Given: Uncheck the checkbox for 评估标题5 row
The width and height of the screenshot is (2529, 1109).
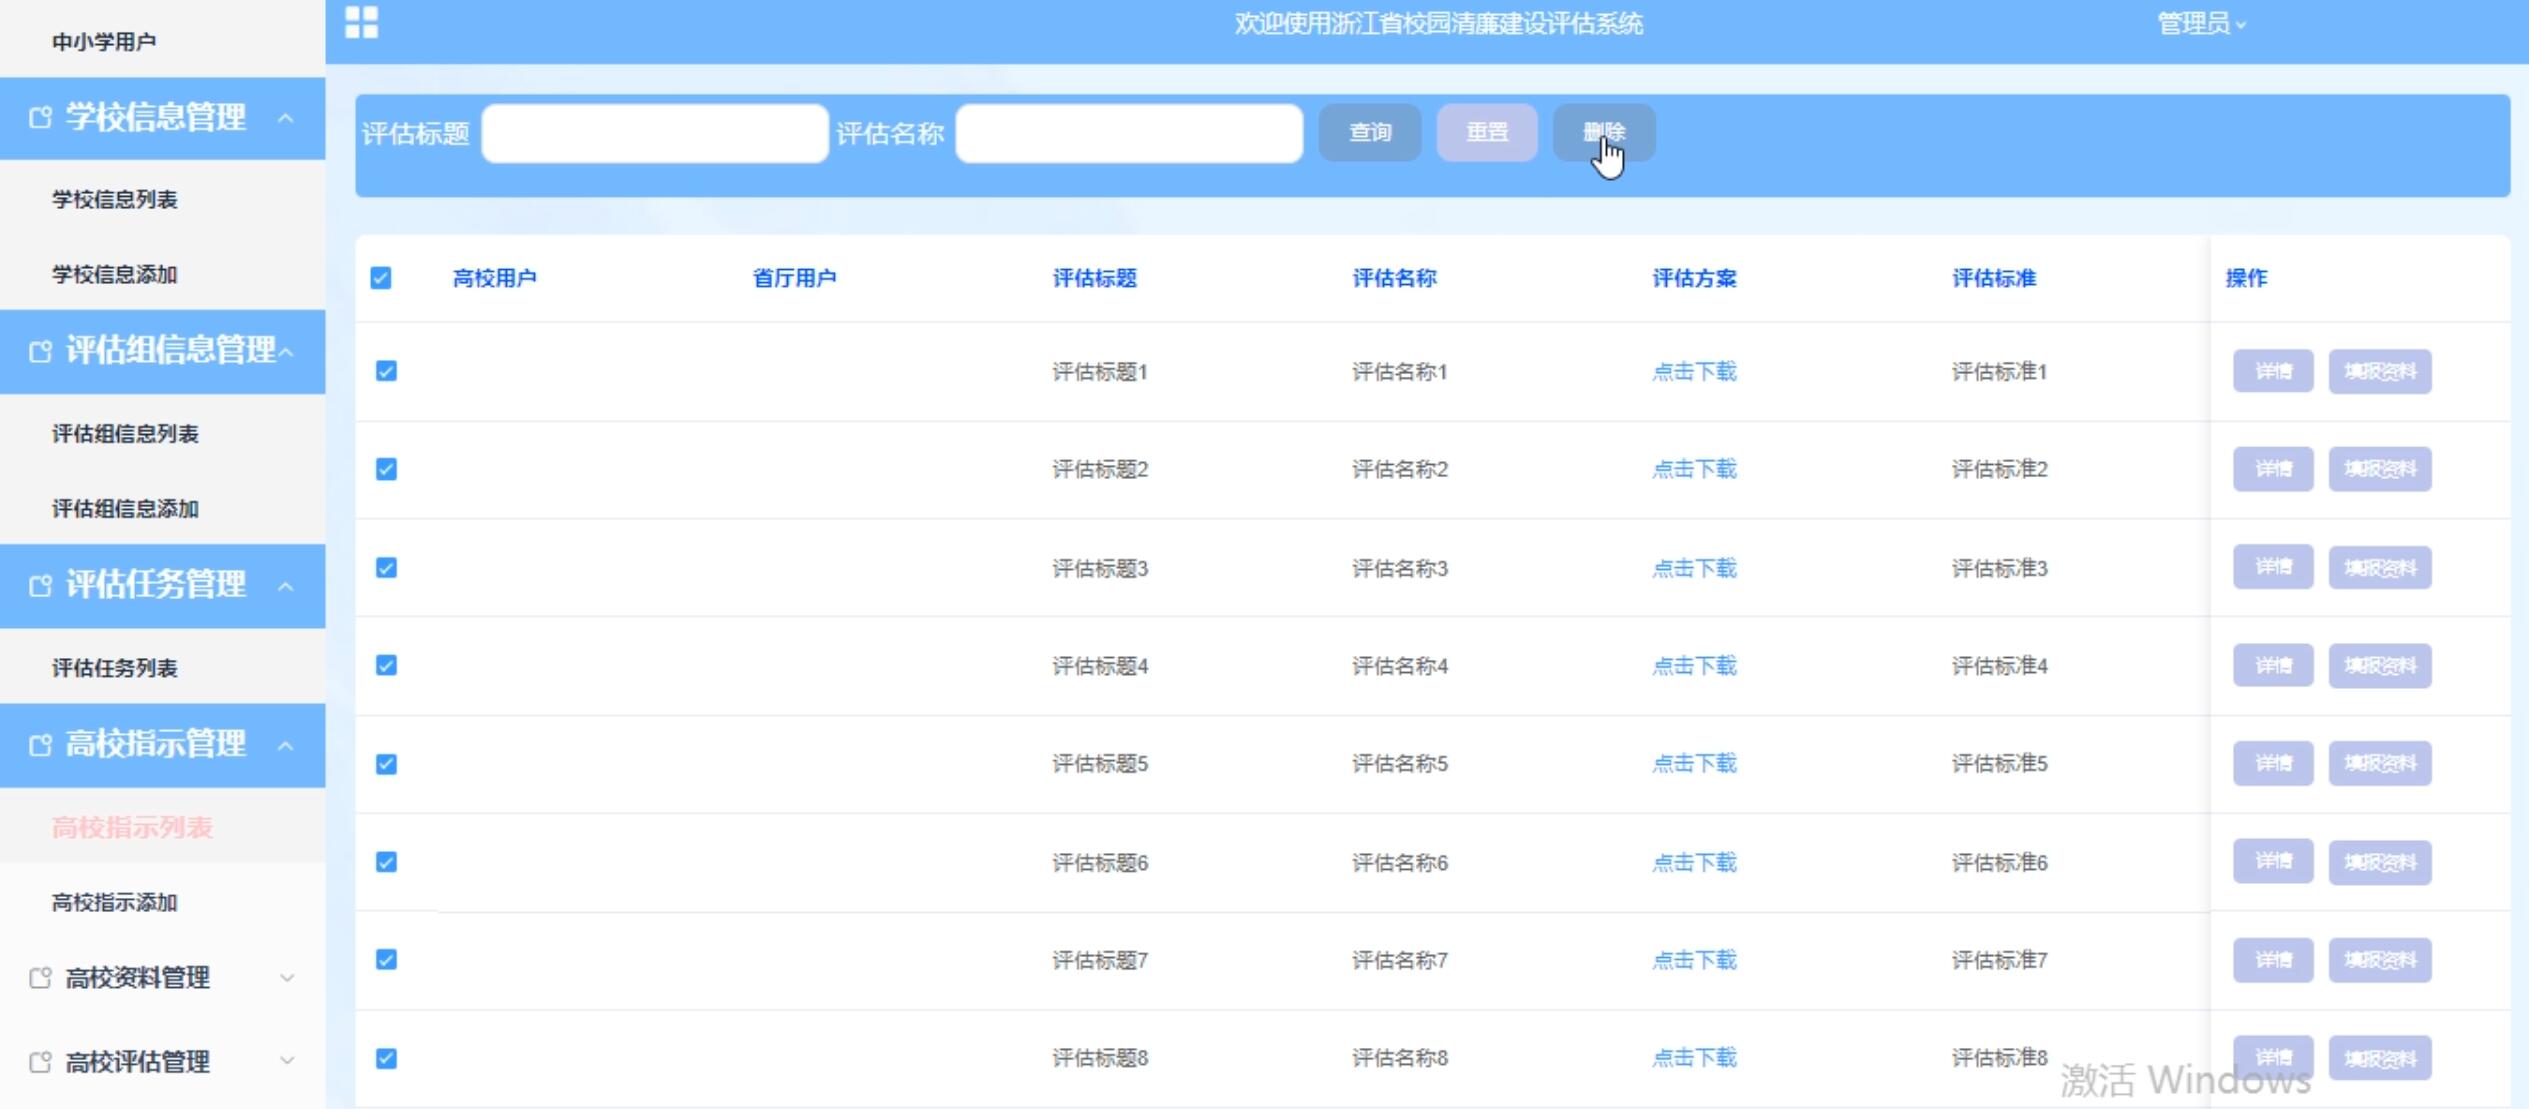Looking at the screenshot, I should [x=386, y=764].
